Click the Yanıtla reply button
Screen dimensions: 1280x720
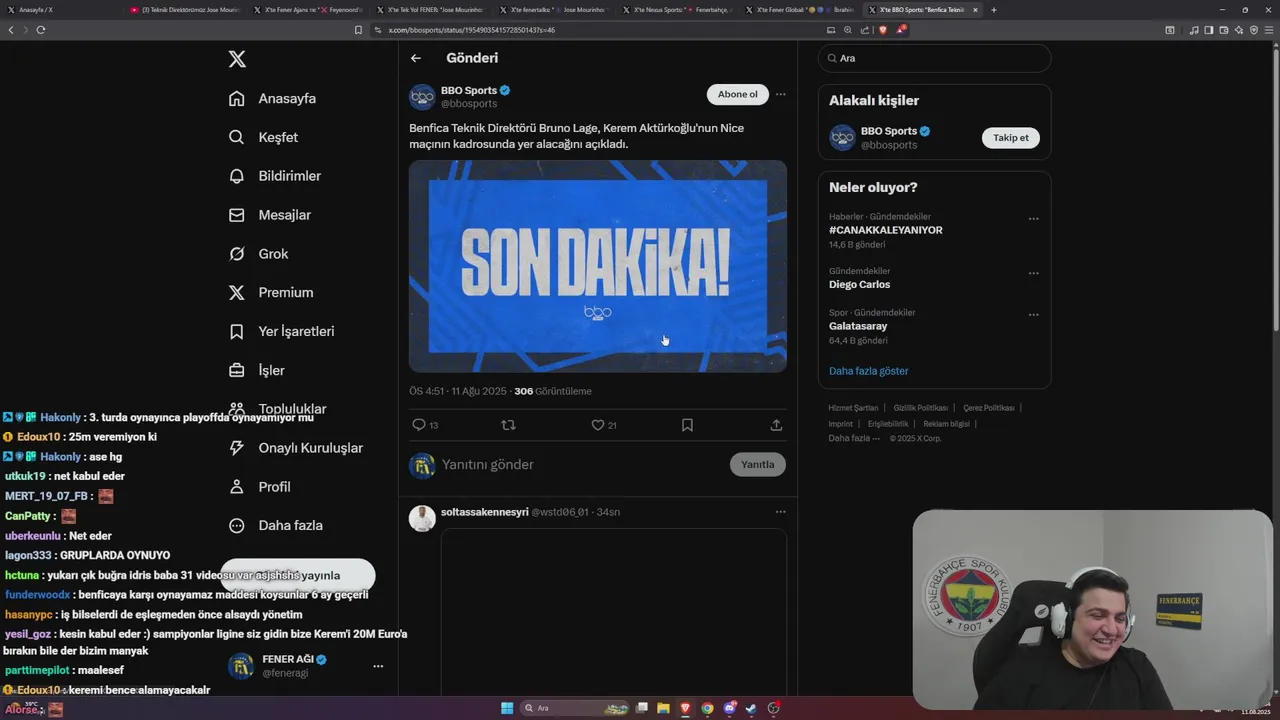coord(758,464)
